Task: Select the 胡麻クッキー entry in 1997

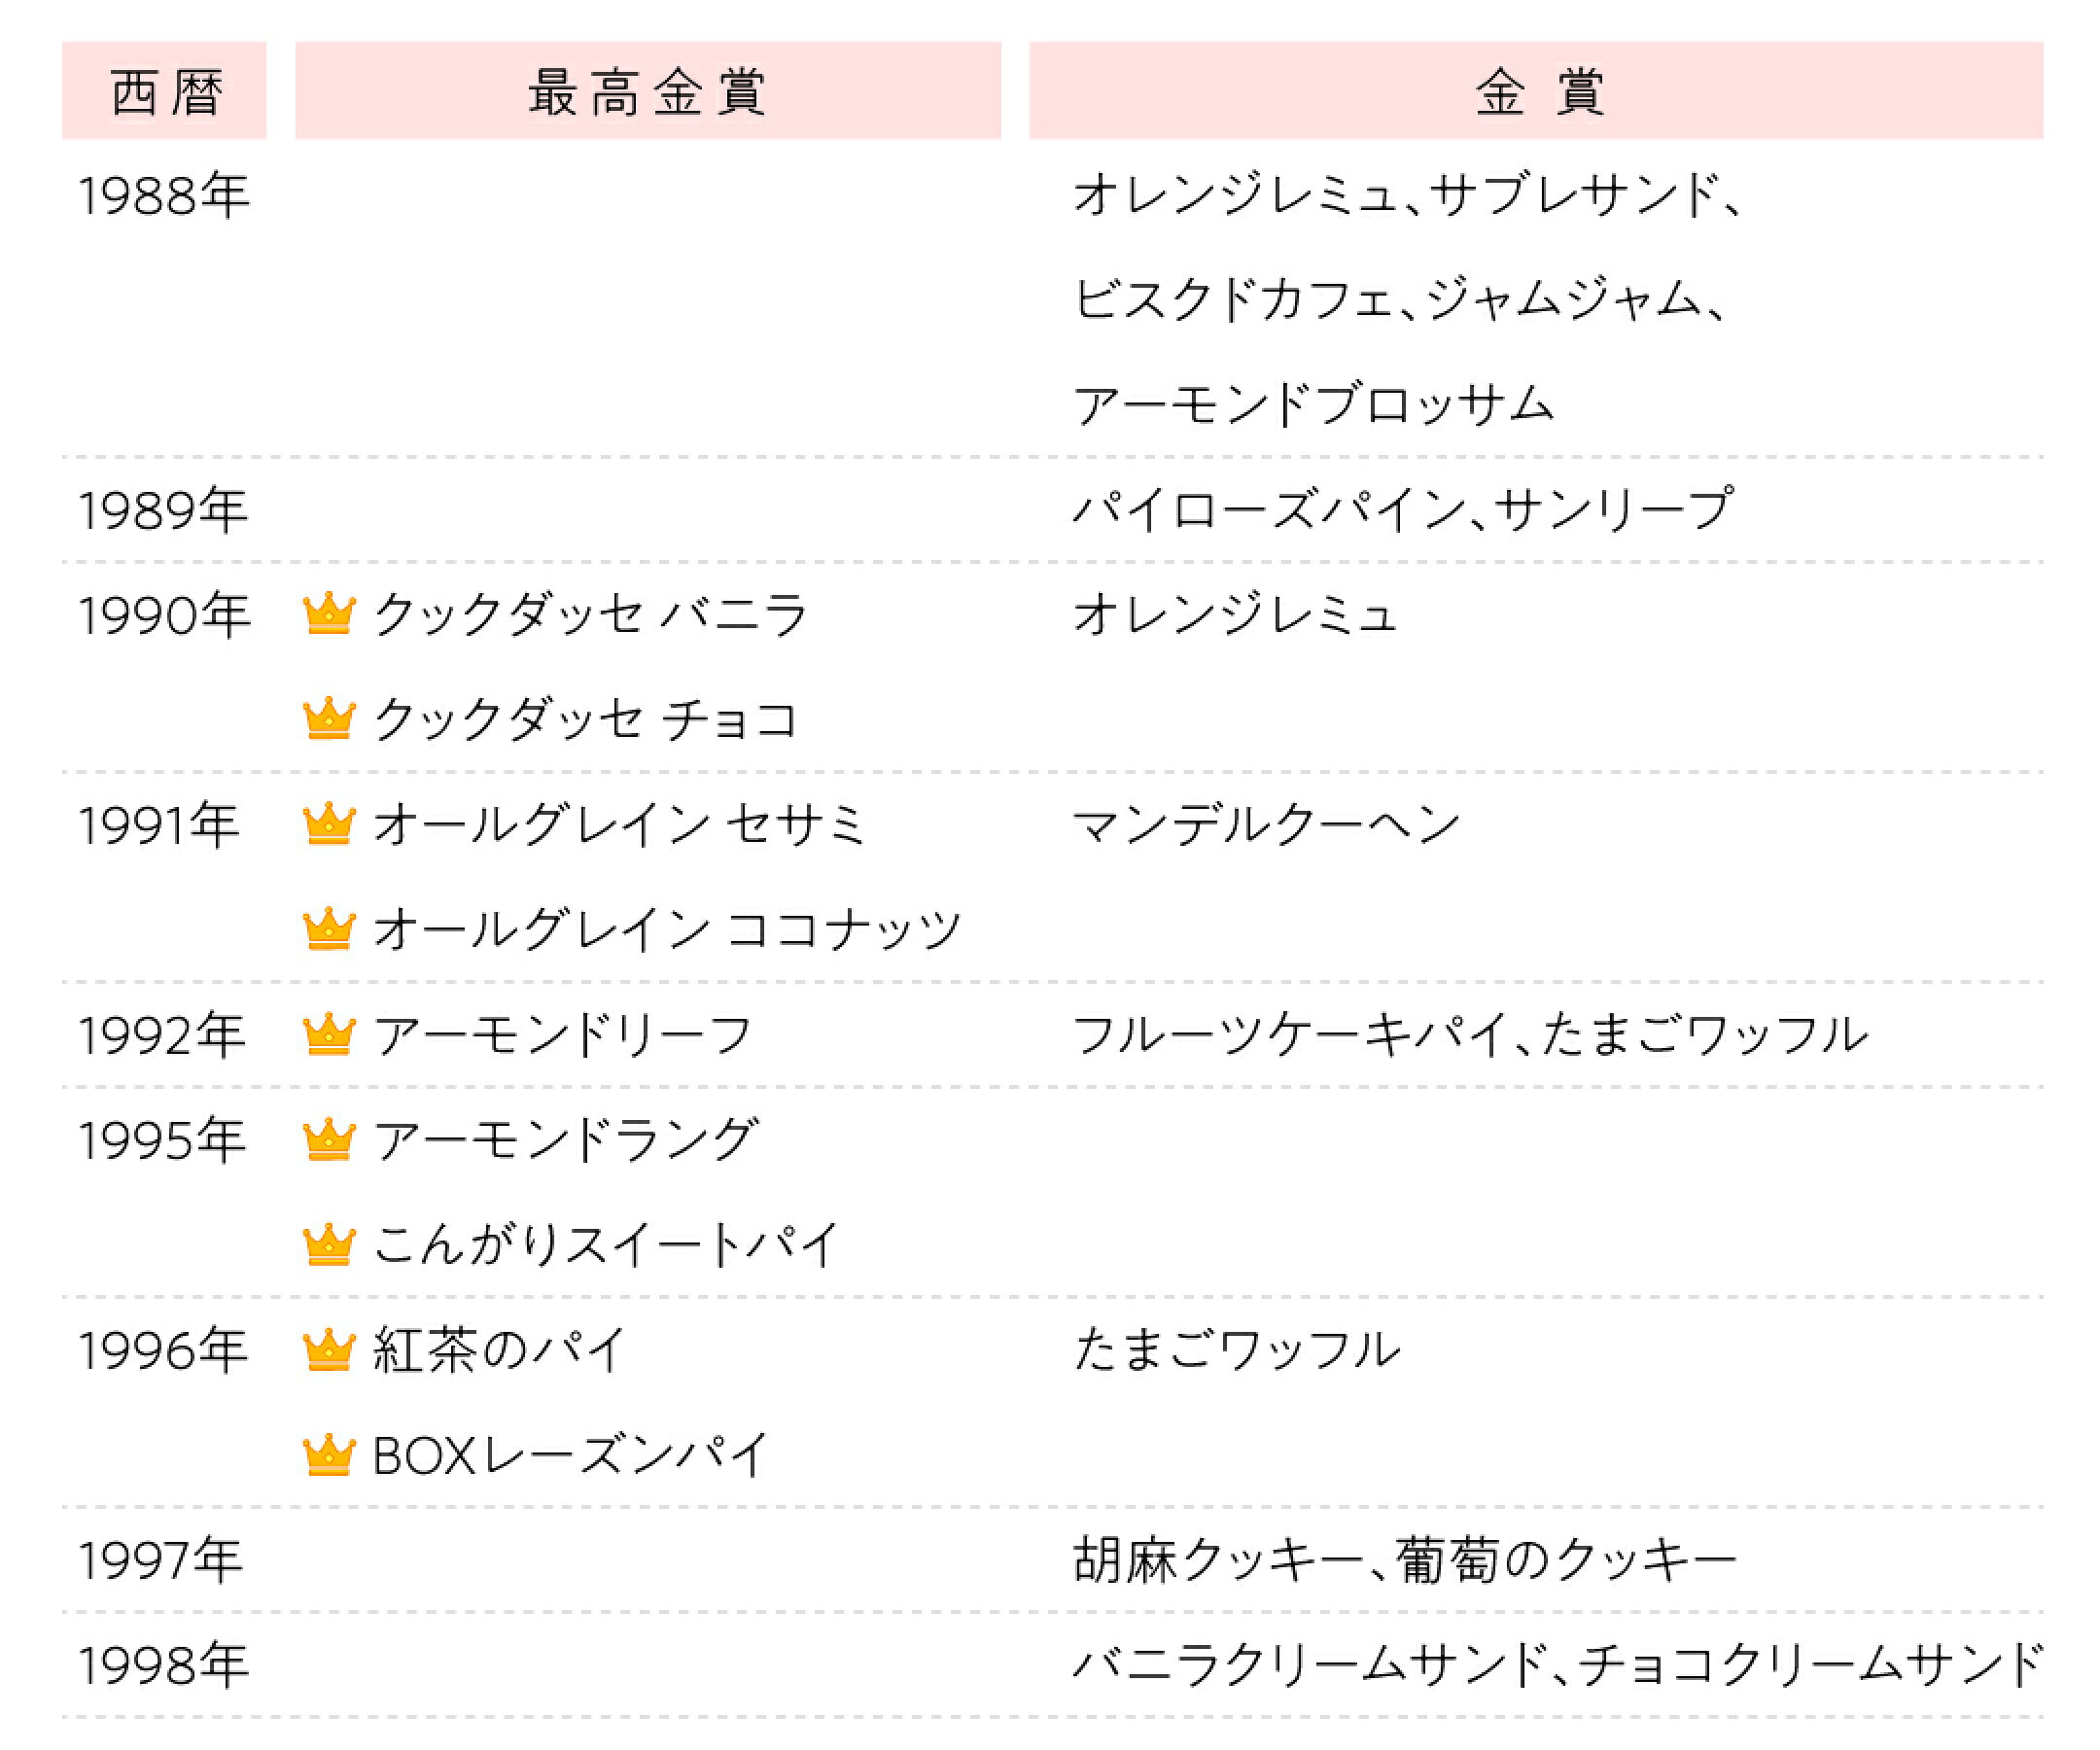Action: pos(1218,1560)
